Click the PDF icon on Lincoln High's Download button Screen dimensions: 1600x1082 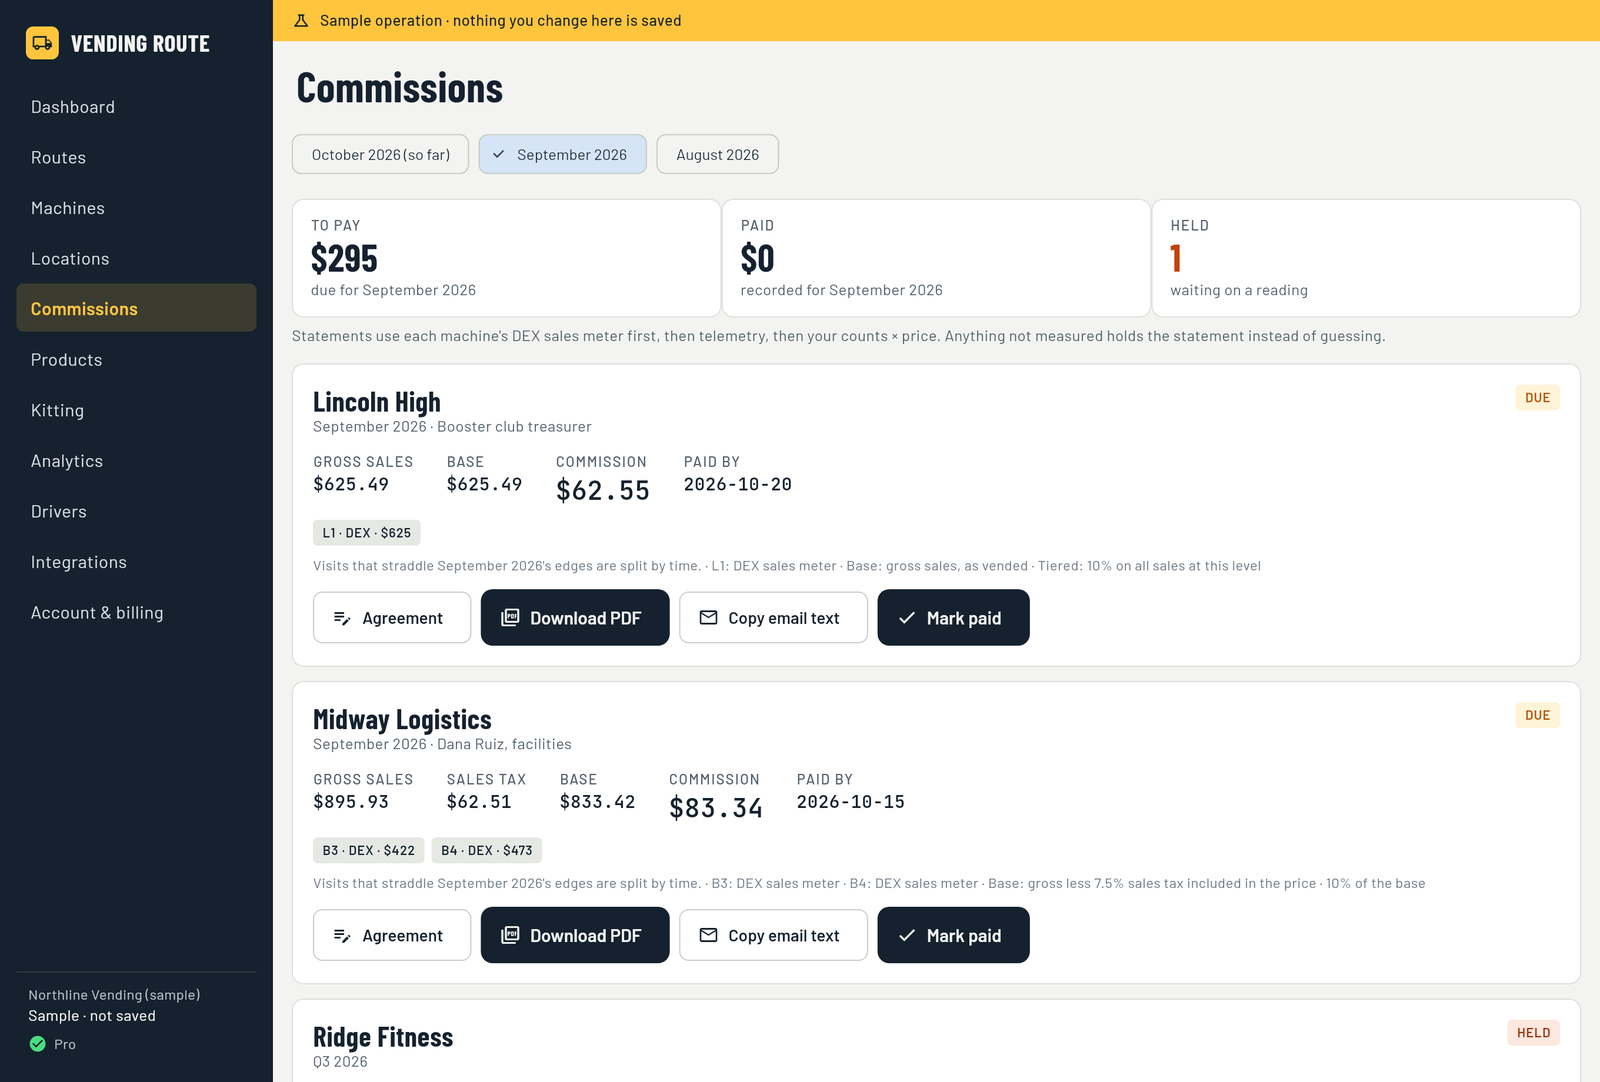[510, 618]
